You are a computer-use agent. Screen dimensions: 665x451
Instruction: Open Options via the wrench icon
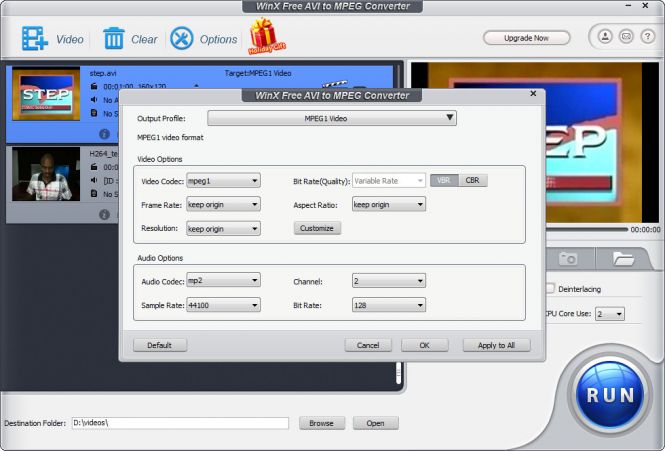[x=181, y=39]
